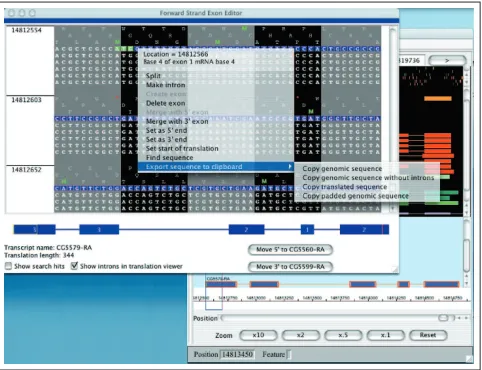Click the Location = 14812566 text
The height and width of the screenshot is (370, 482).
tap(176, 54)
